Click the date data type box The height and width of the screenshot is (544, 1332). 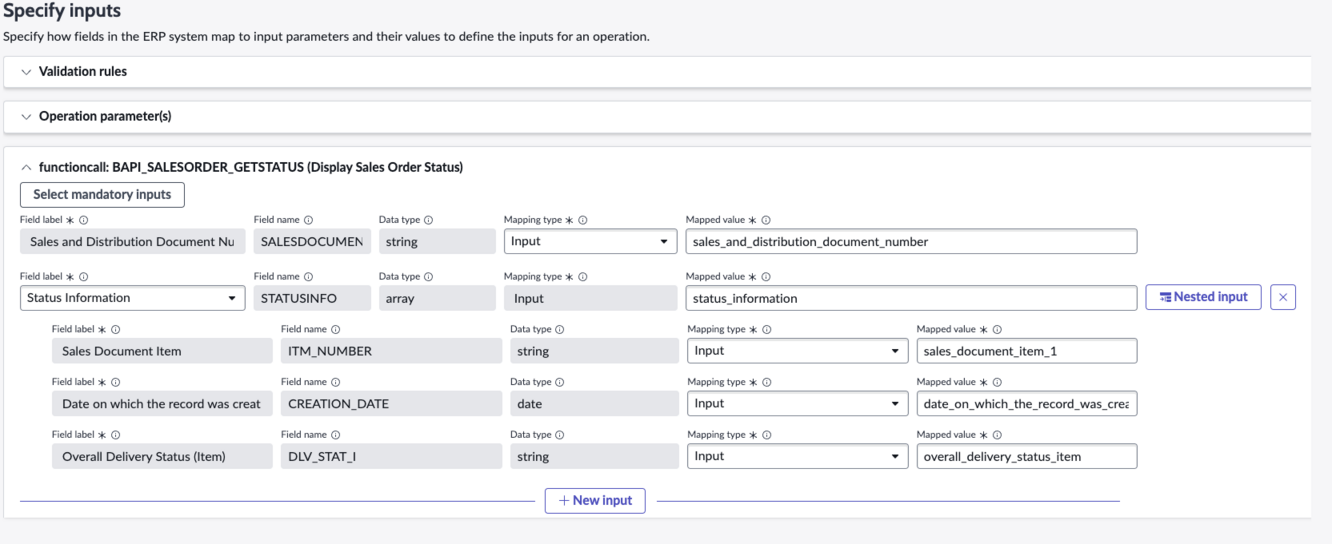tap(594, 404)
